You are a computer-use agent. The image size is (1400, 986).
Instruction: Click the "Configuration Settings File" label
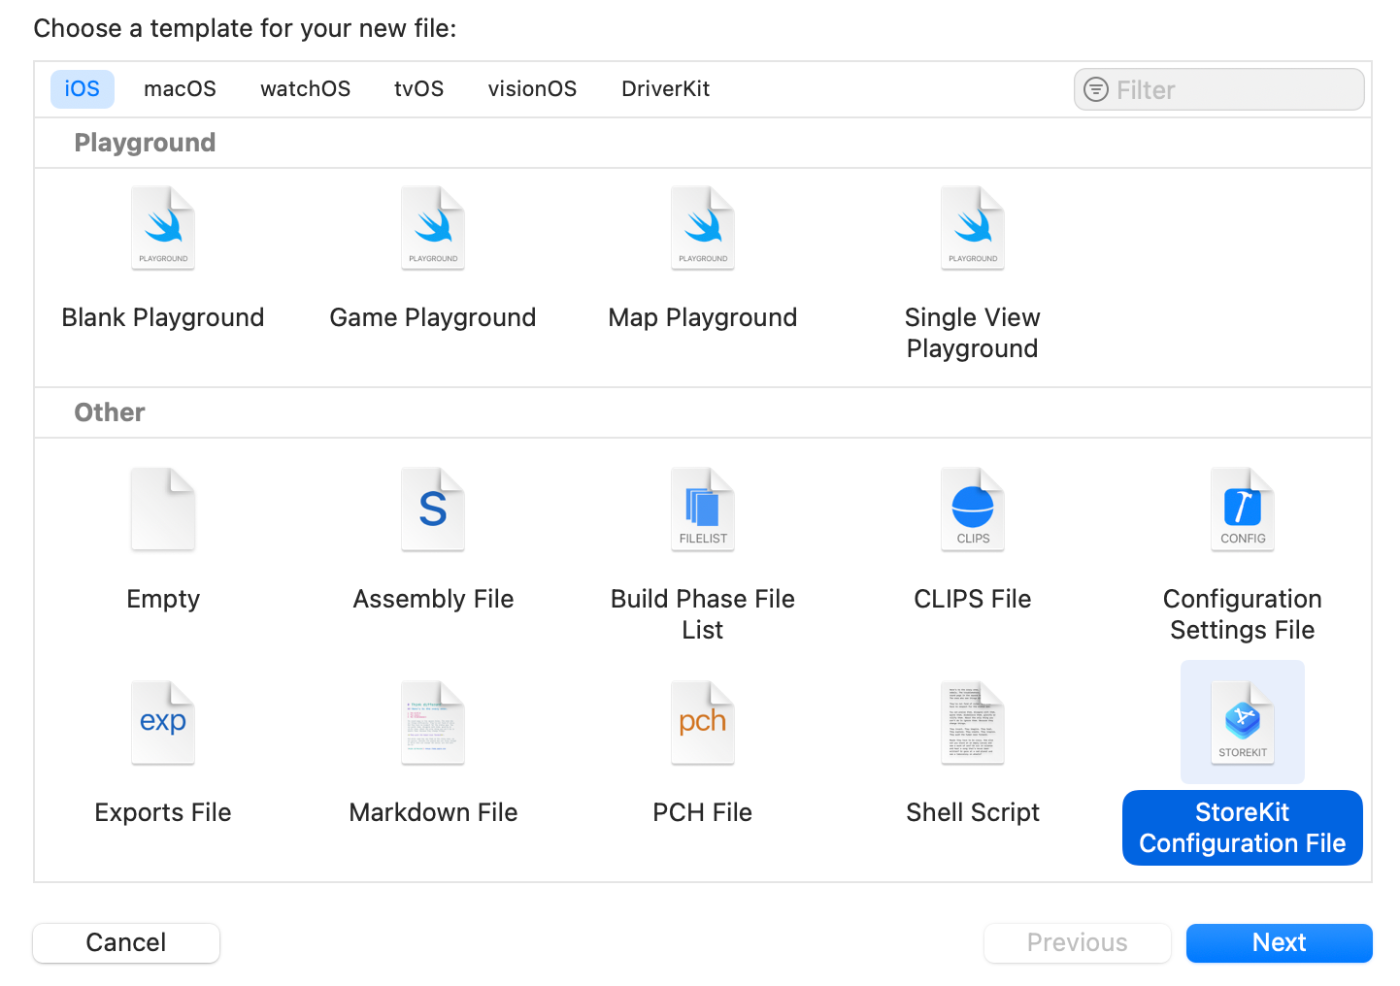coord(1243,614)
